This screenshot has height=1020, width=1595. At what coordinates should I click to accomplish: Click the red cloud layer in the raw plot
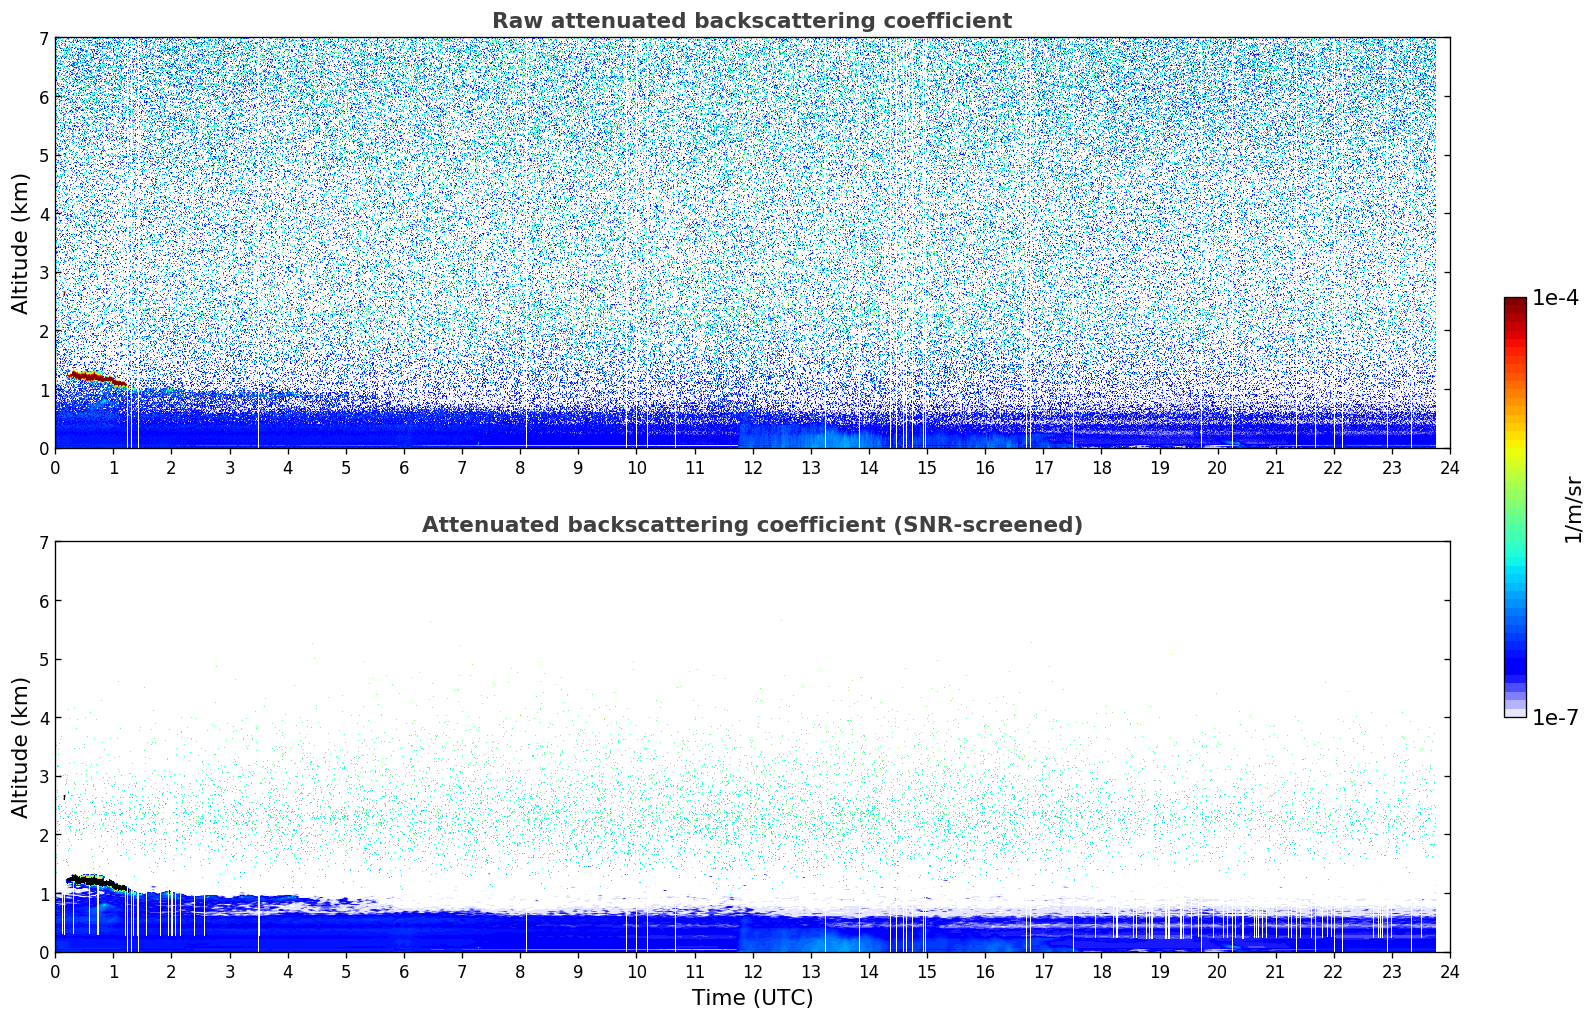click(97, 377)
